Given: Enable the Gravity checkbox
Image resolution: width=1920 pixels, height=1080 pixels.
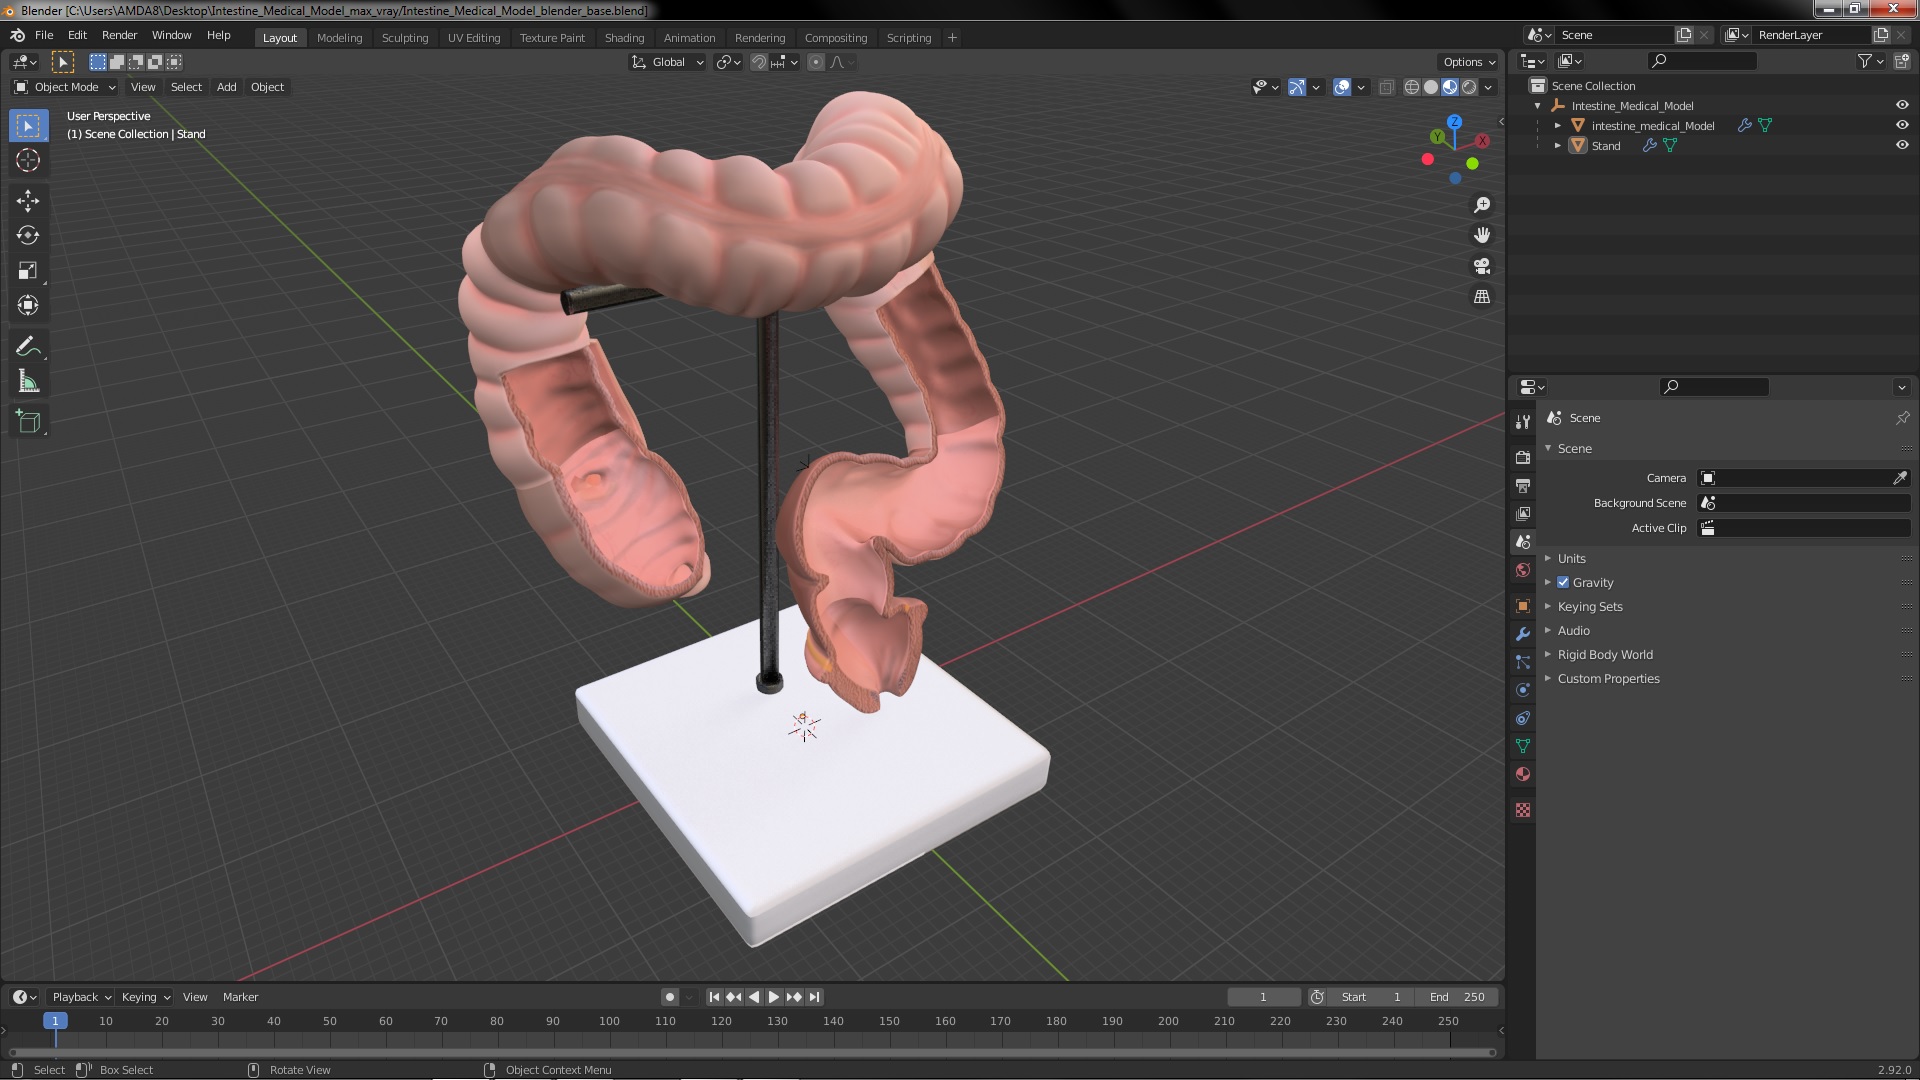Looking at the screenshot, I should click(1563, 582).
